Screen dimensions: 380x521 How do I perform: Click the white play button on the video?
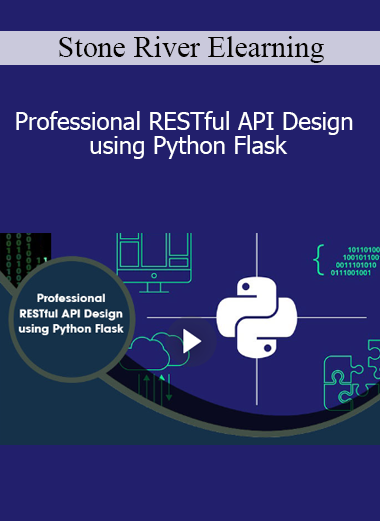tap(191, 341)
